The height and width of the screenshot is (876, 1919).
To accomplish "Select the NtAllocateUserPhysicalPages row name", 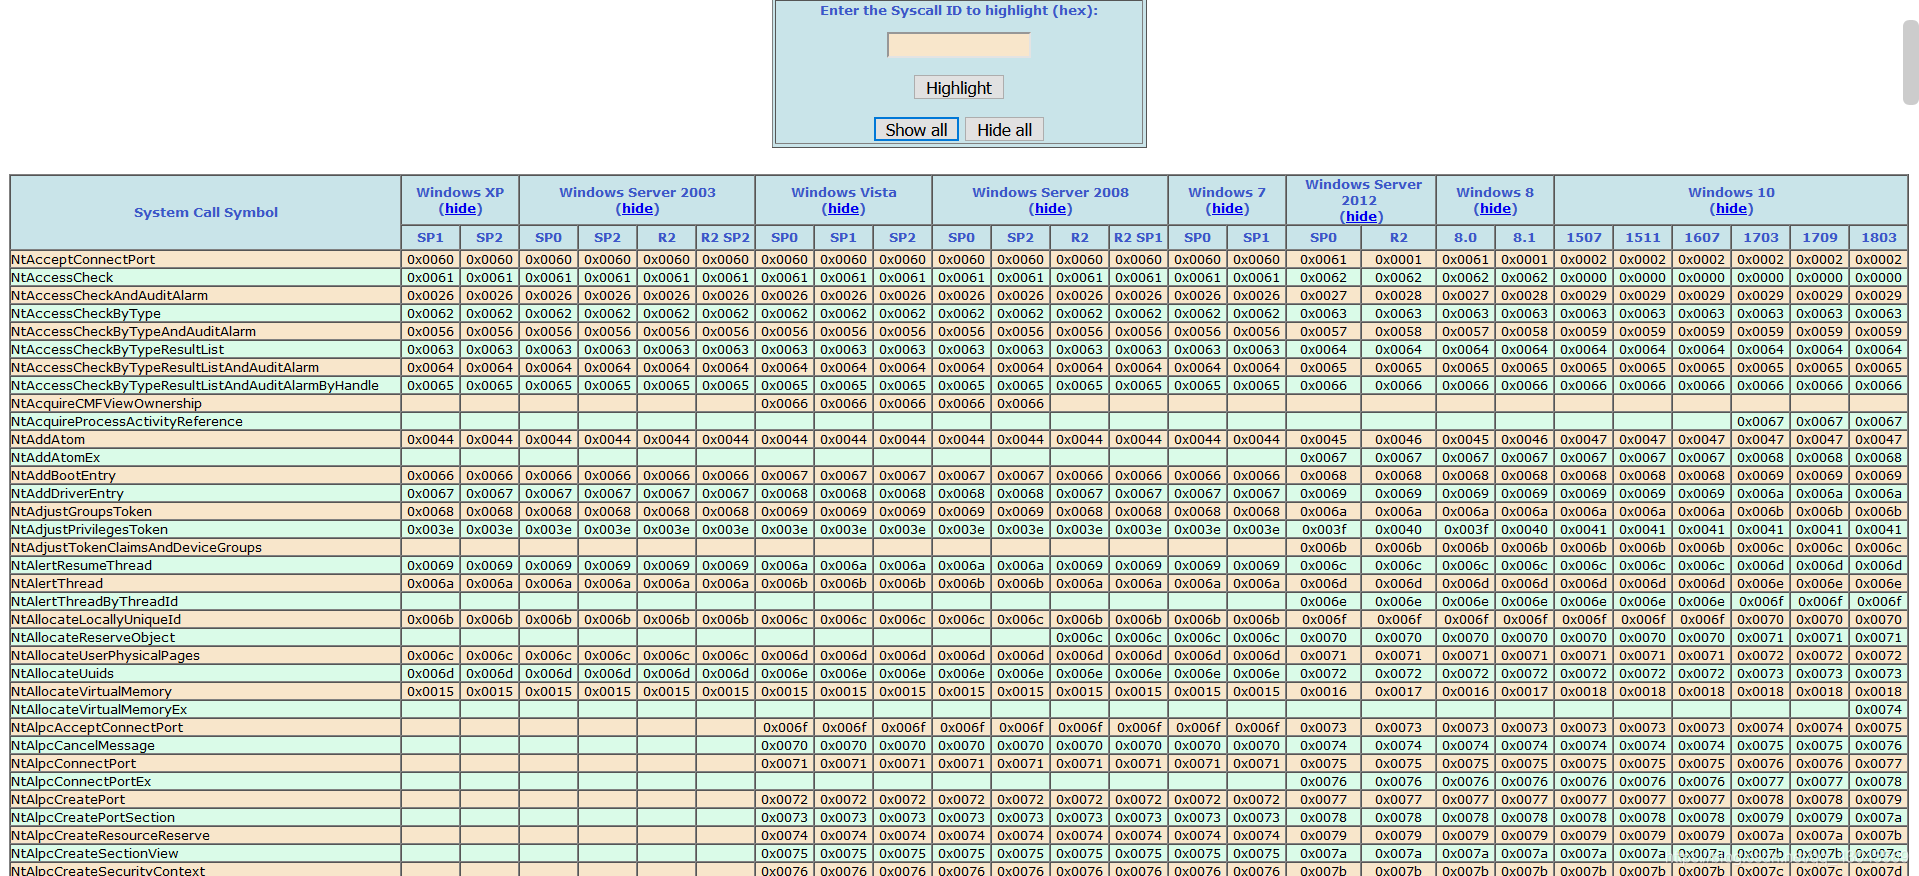I will coord(105,656).
